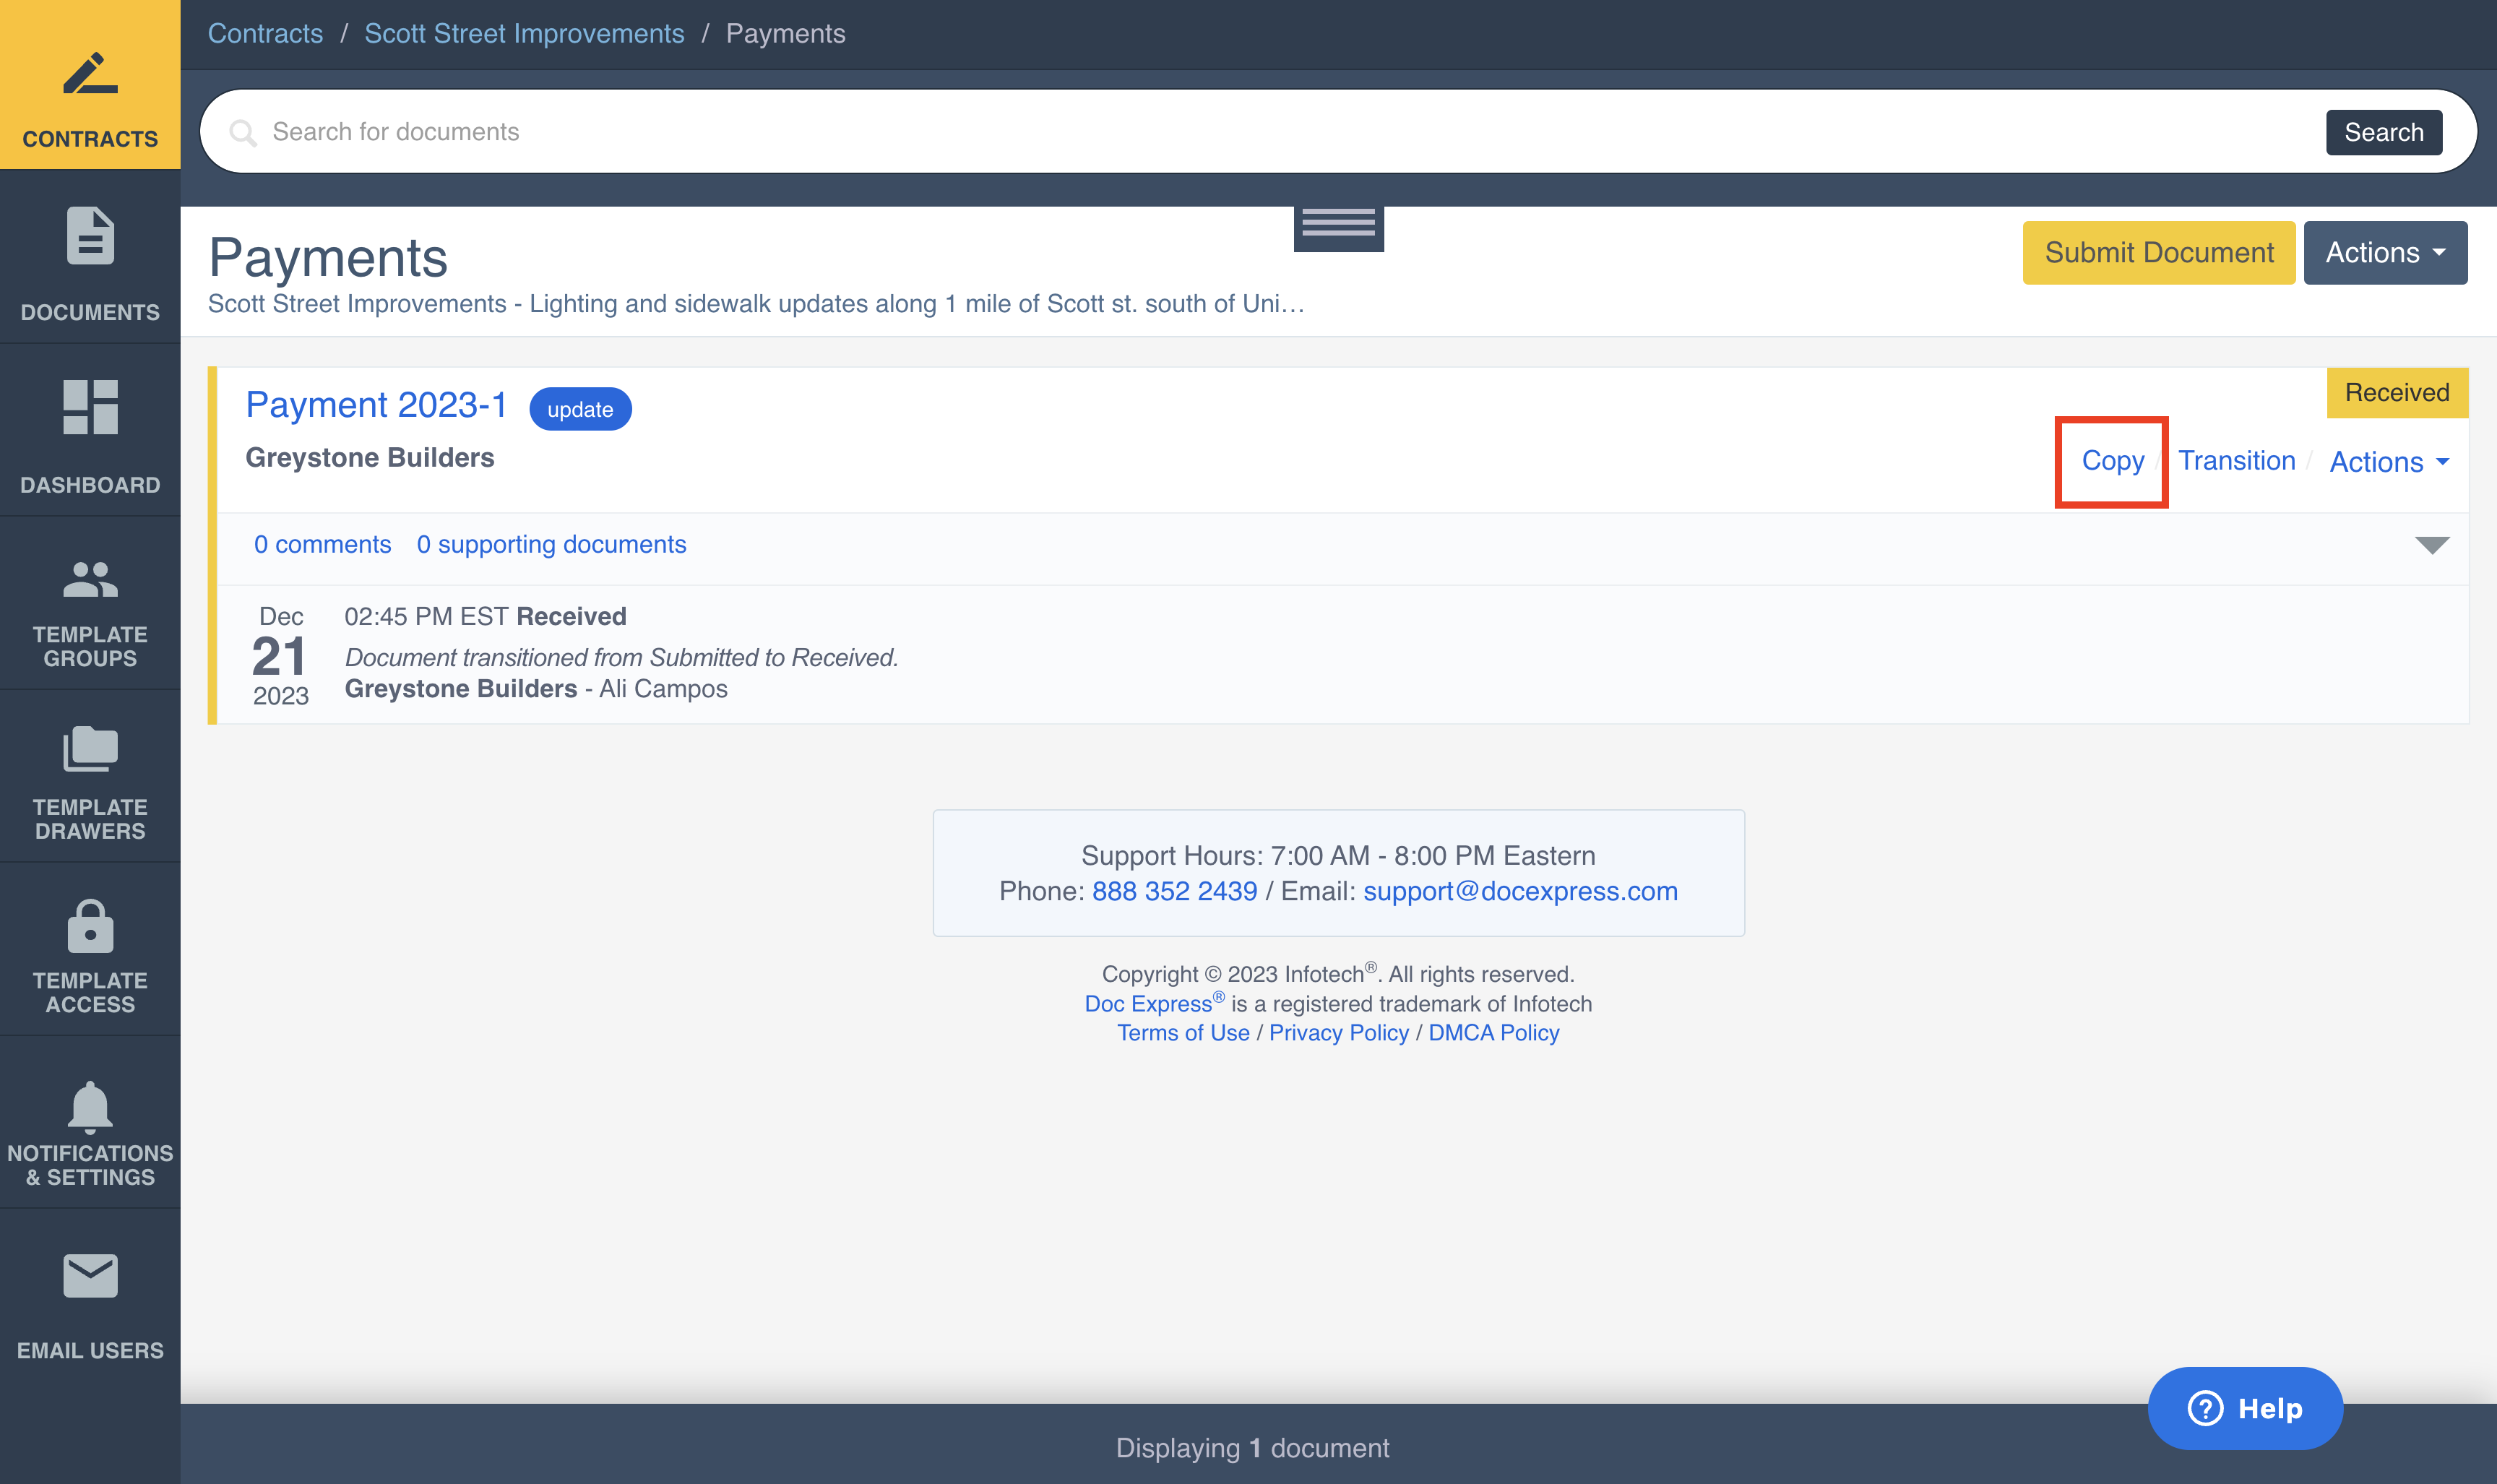Image resolution: width=2497 pixels, height=1484 pixels.
Task: Open the Actions dropdown for Payment 2023-1
Action: click(x=2389, y=461)
